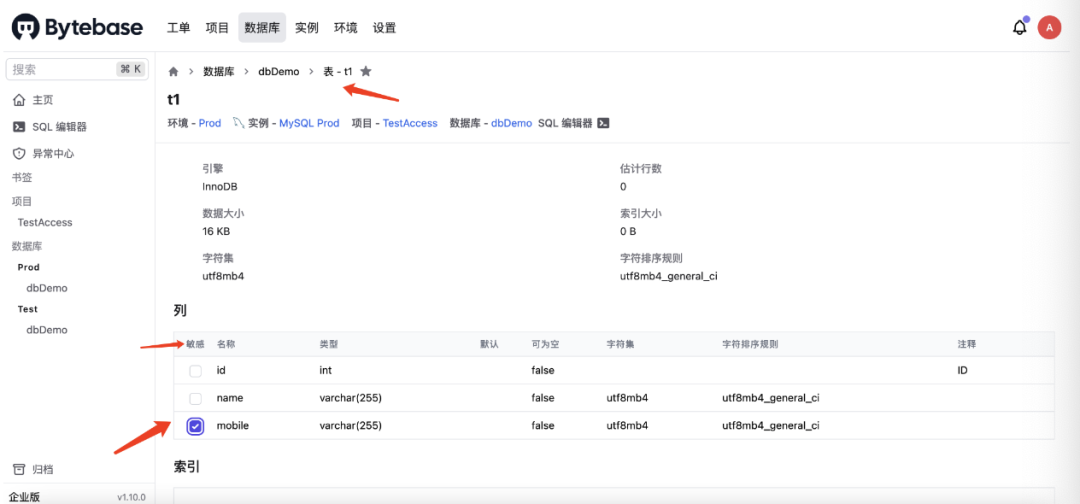Click the 'id' column name cell
Image resolution: width=1080 pixels, height=504 pixels.
coord(221,371)
